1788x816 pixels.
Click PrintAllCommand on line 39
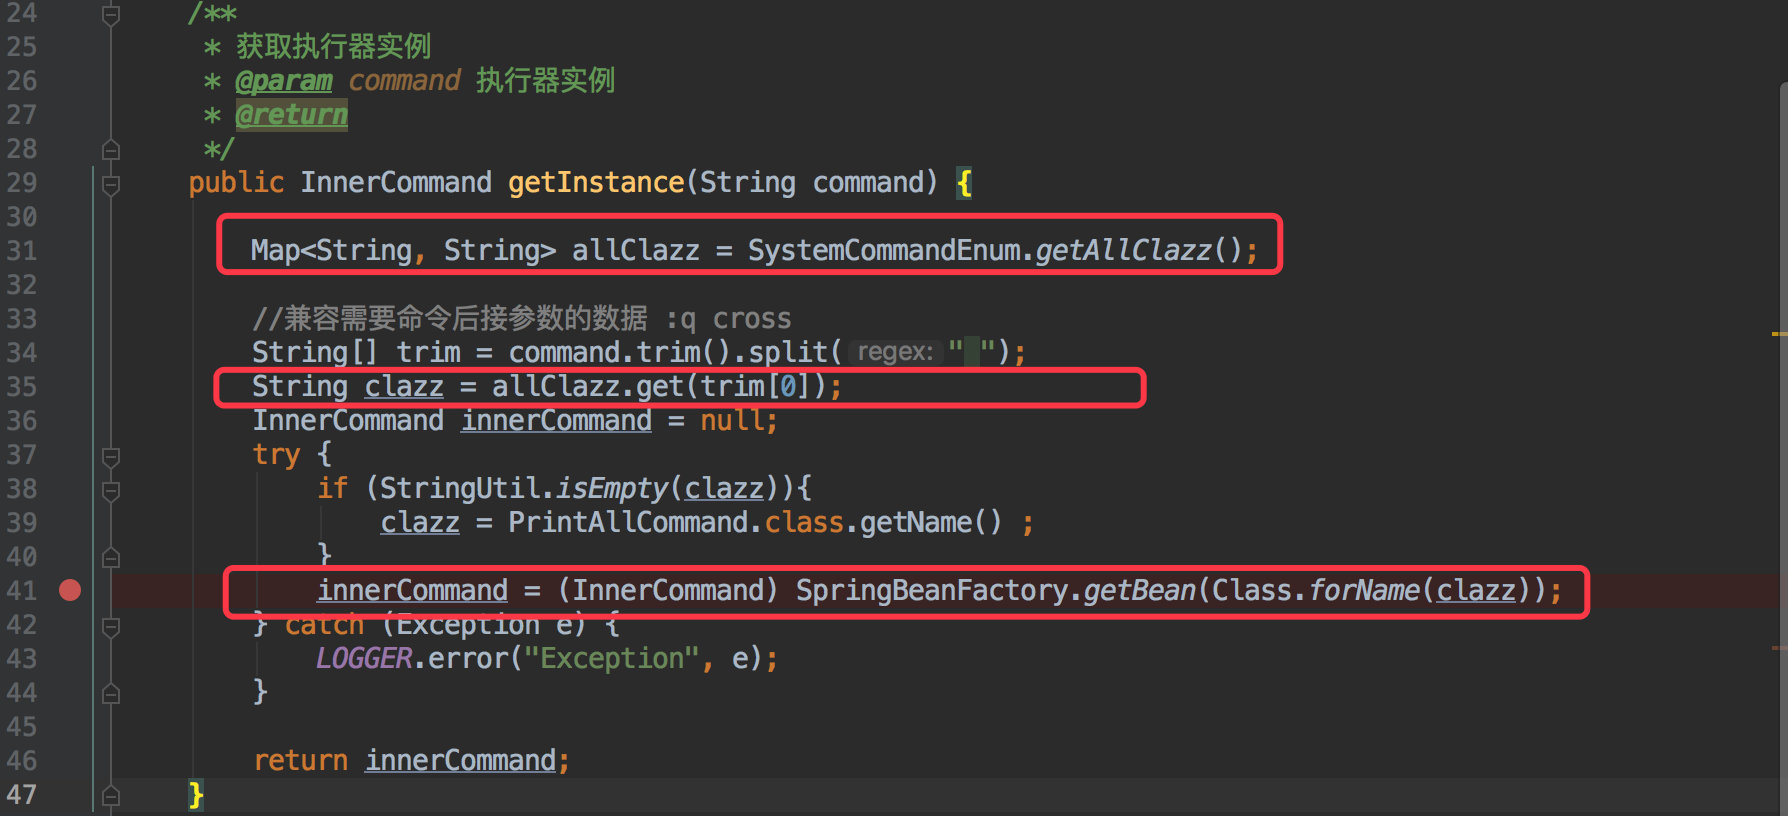[x=628, y=522]
